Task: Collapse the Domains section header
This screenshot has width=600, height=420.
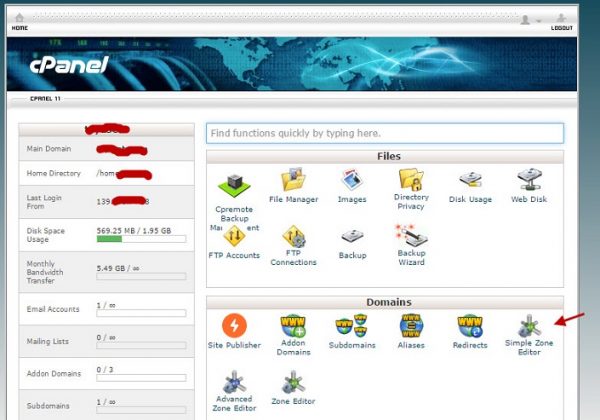Action: click(x=385, y=302)
